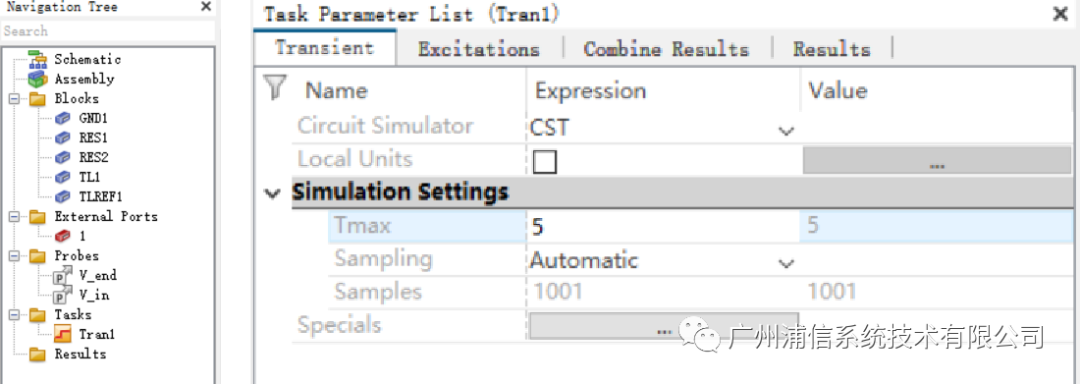
Task: Switch to the Combine Results tab
Action: [x=666, y=50]
